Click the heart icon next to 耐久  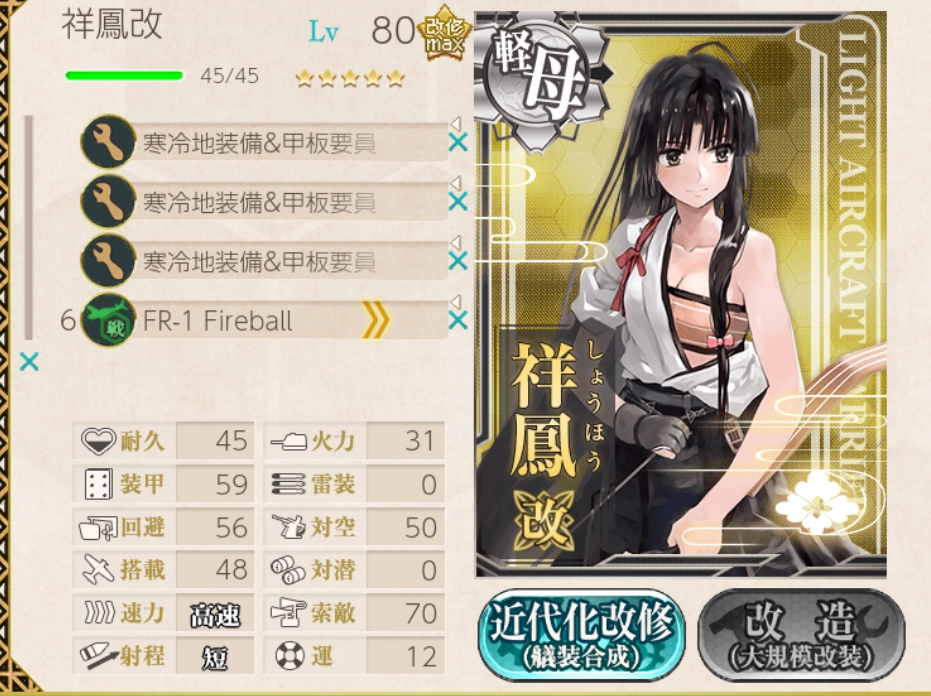[x=97, y=441]
